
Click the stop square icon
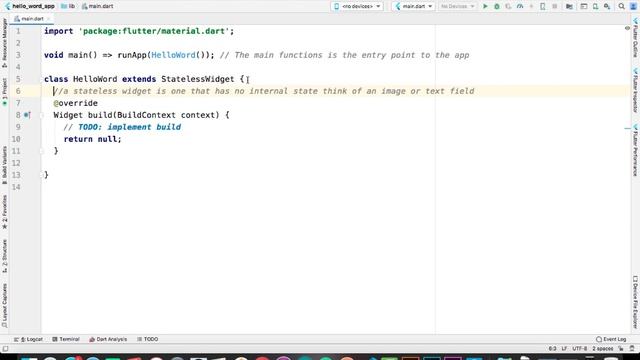(x=554, y=6)
